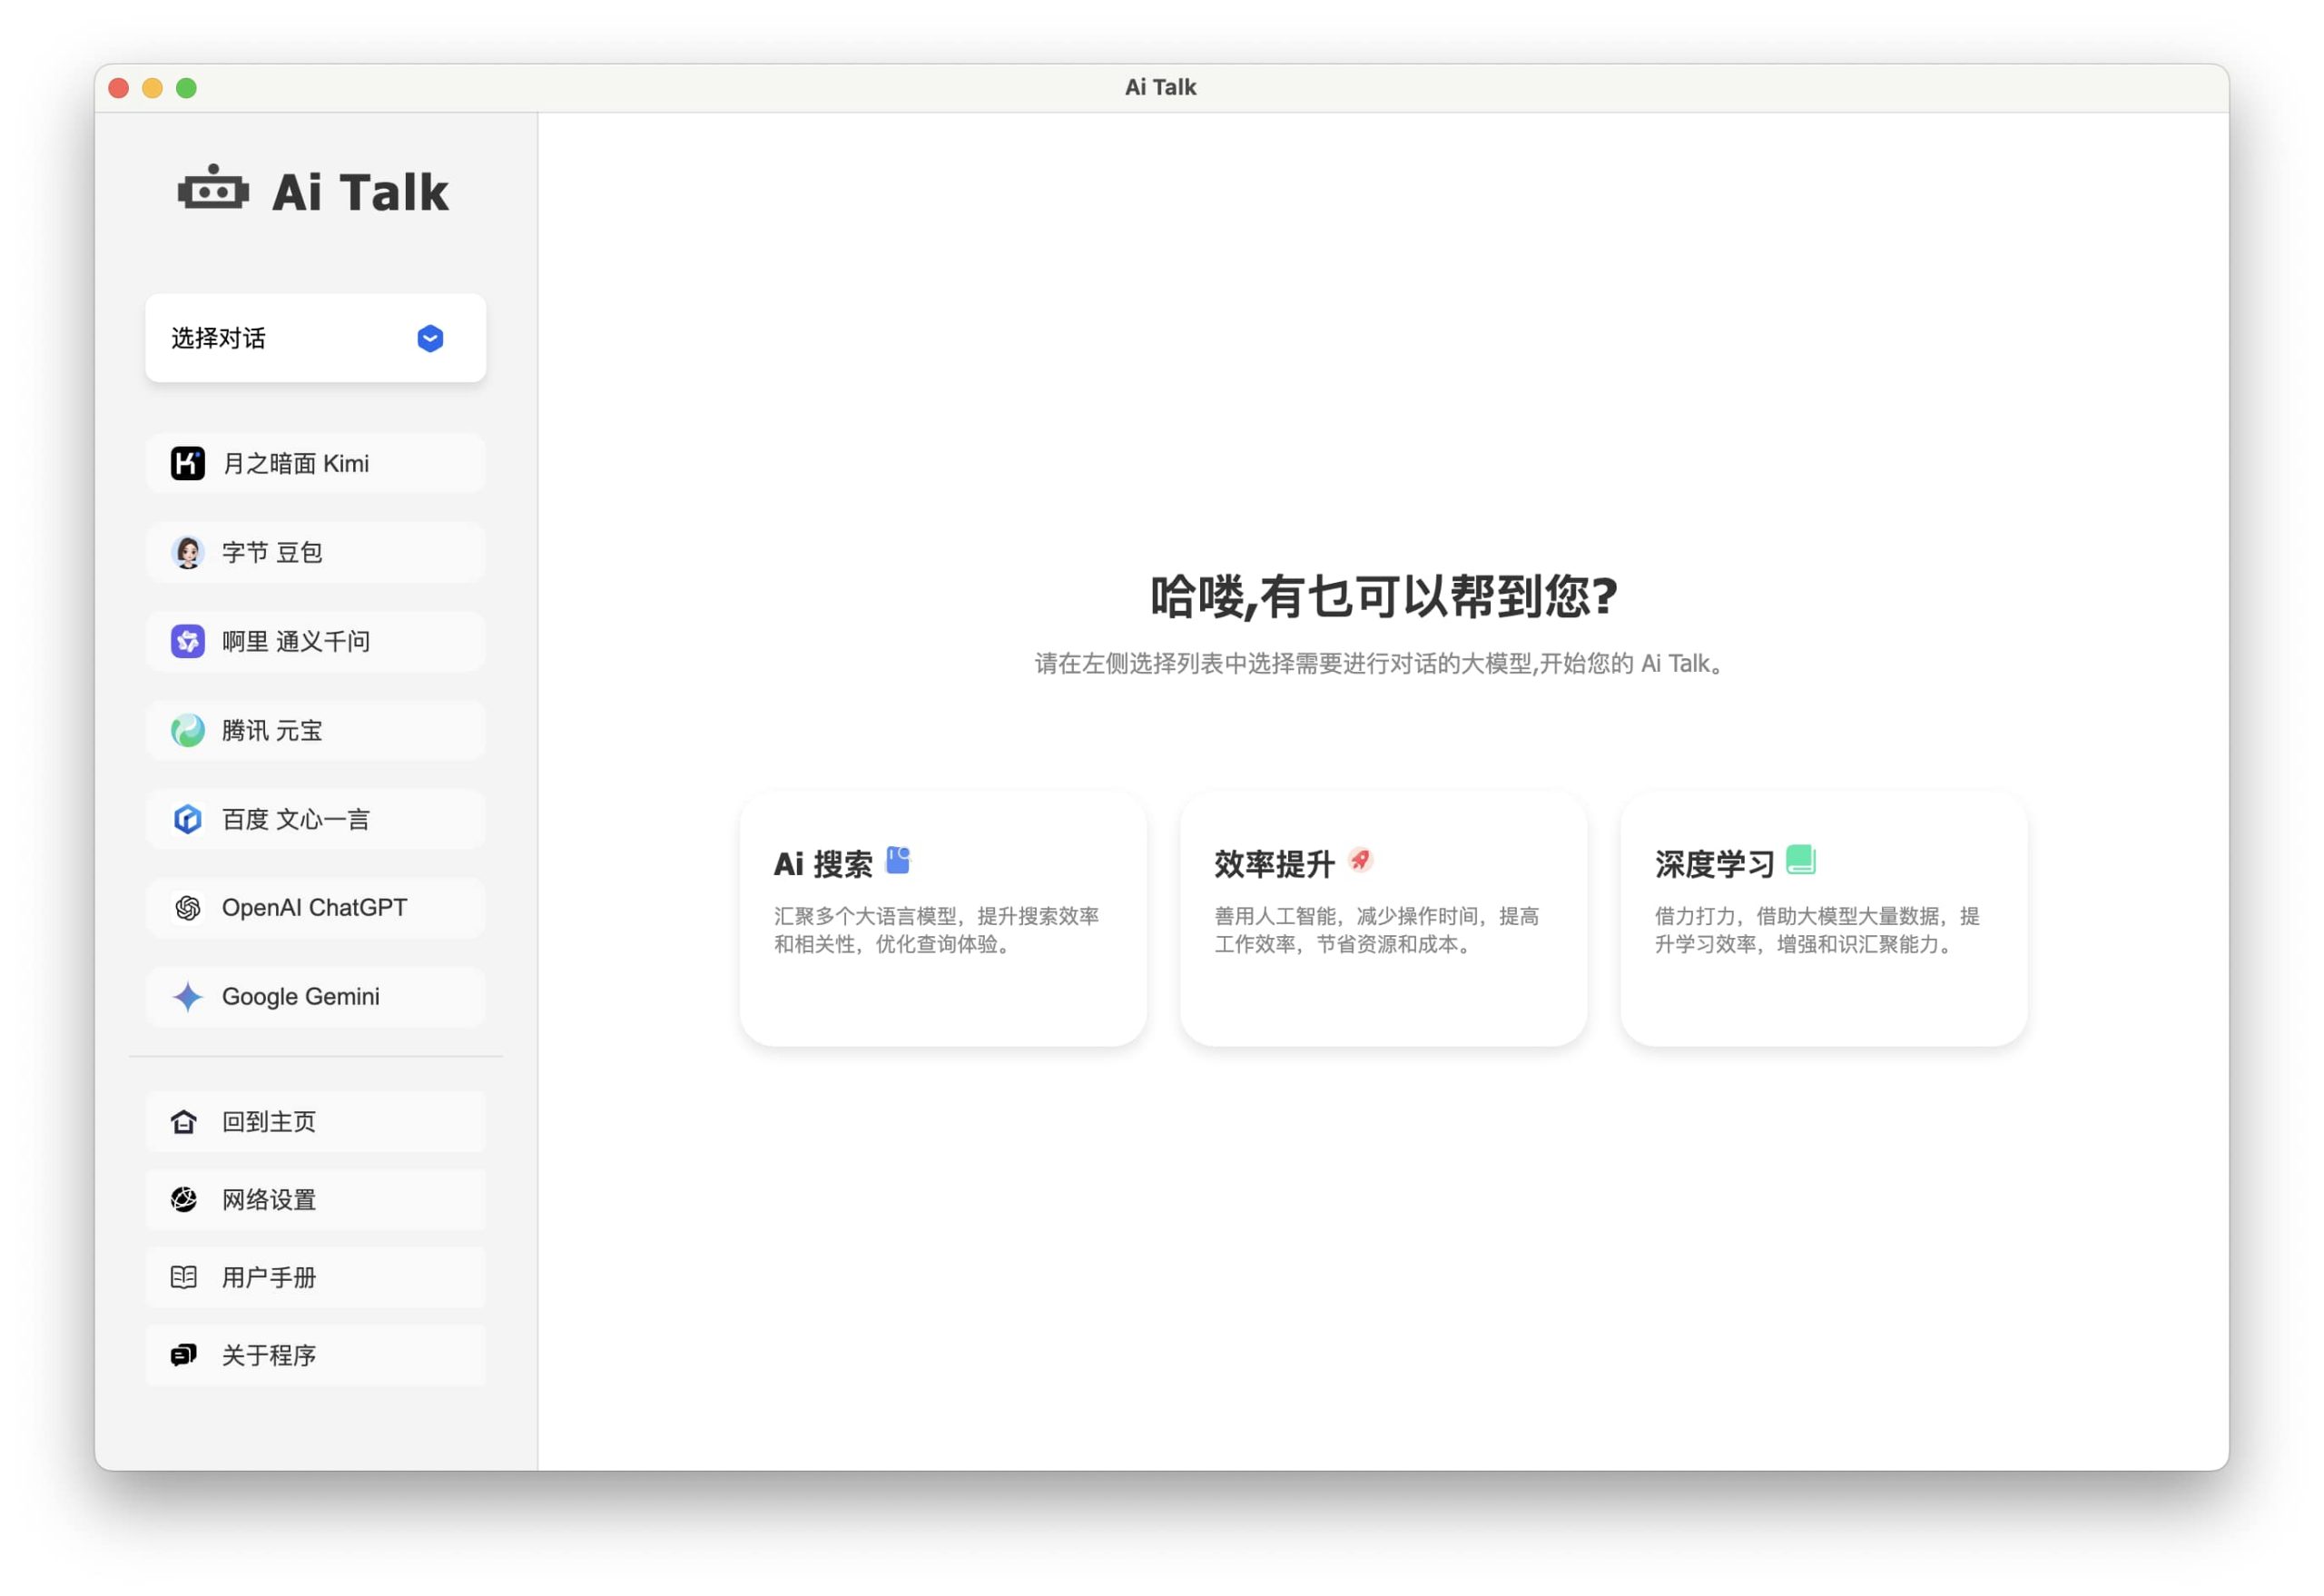The width and height of the screenshot is (2324, 1596).
Task: Open 网络设置 settings
Action: [315, 1200]
